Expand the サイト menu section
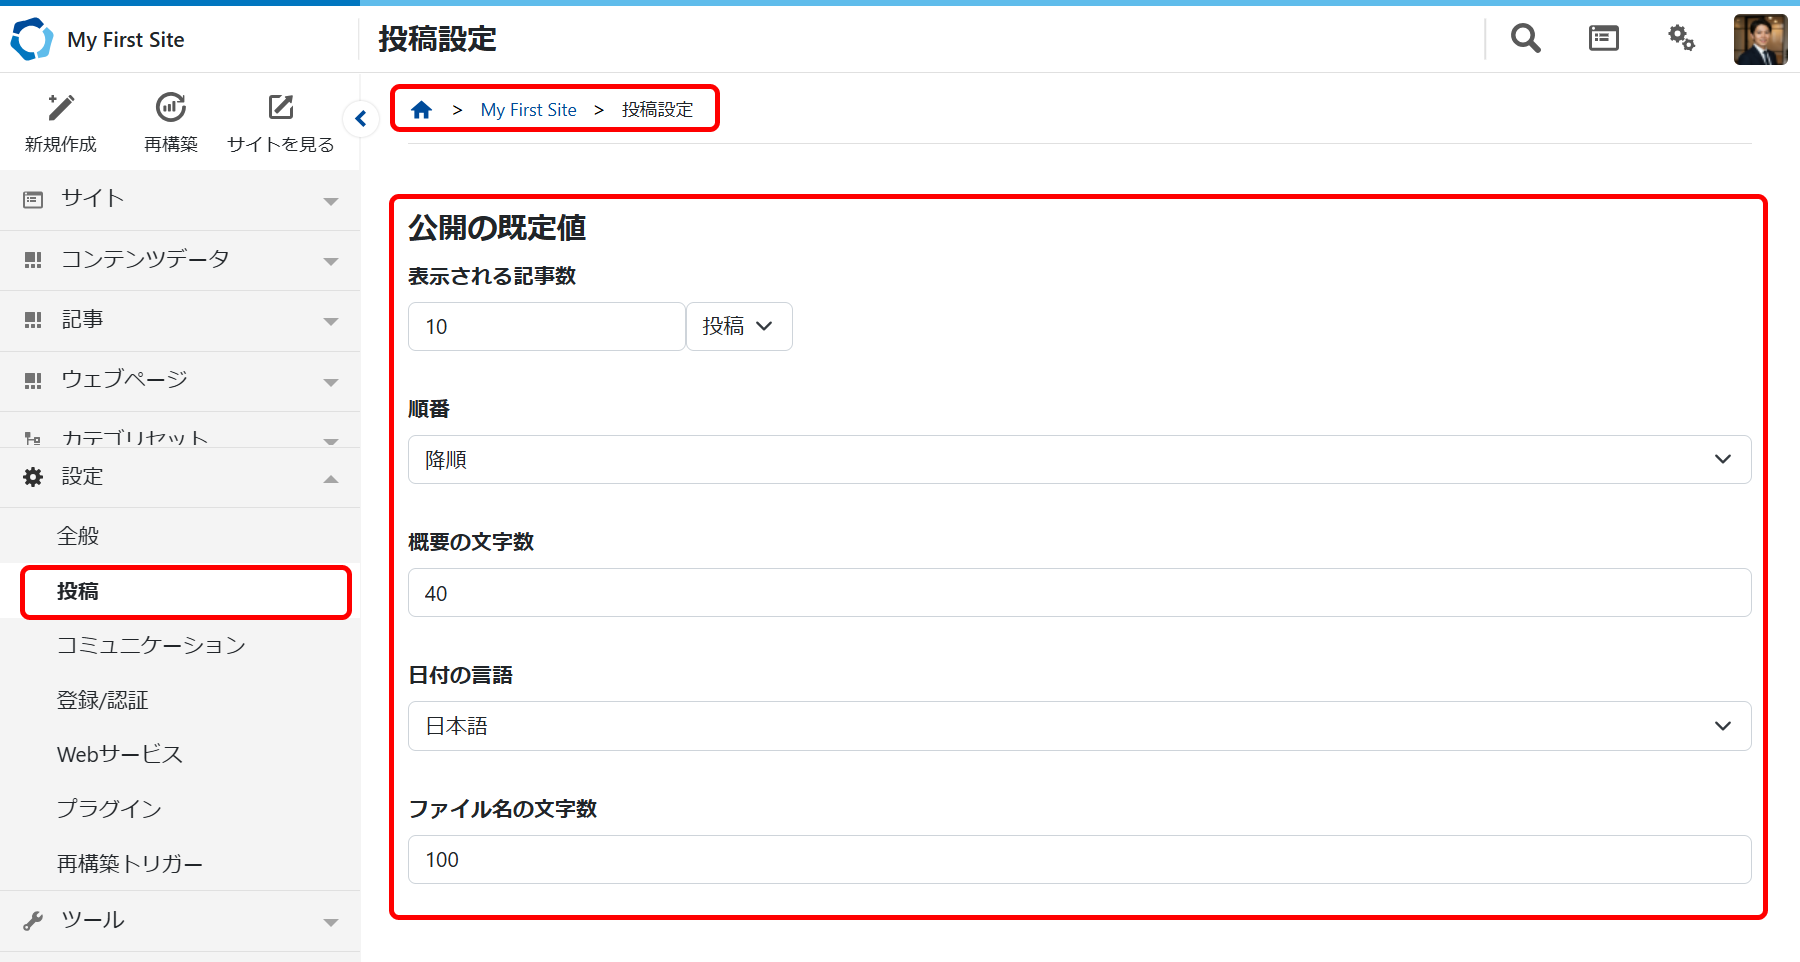Image resolution: width=1800 pixels, height=962 pixels. pos(180,199)
